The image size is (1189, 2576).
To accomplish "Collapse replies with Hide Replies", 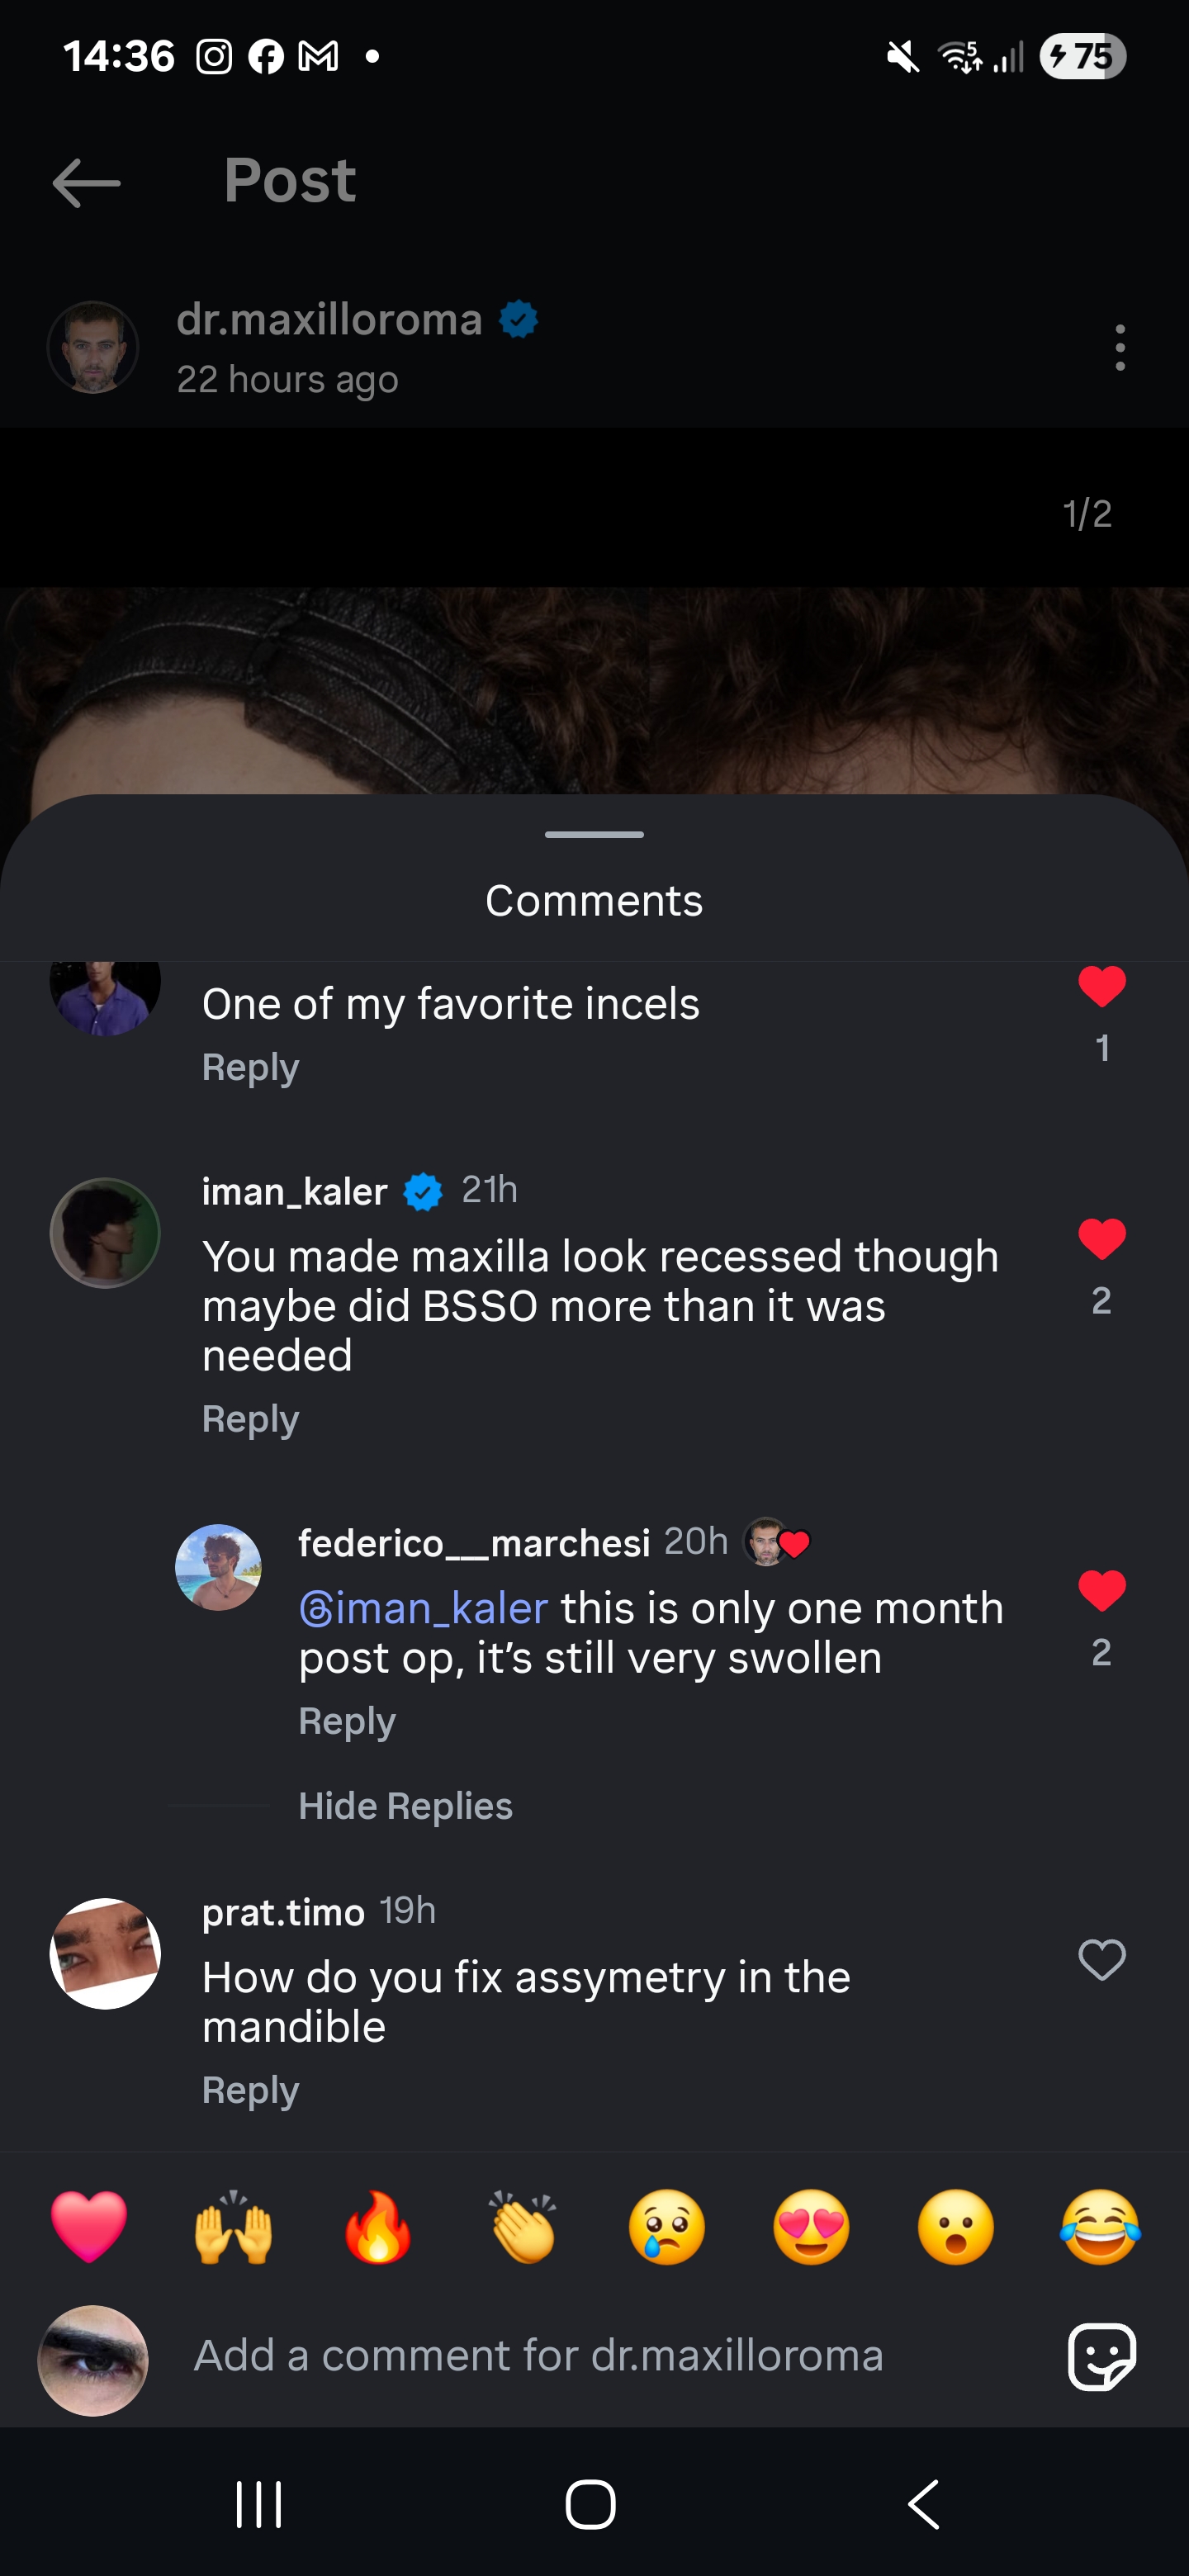I will (405, 1806).
